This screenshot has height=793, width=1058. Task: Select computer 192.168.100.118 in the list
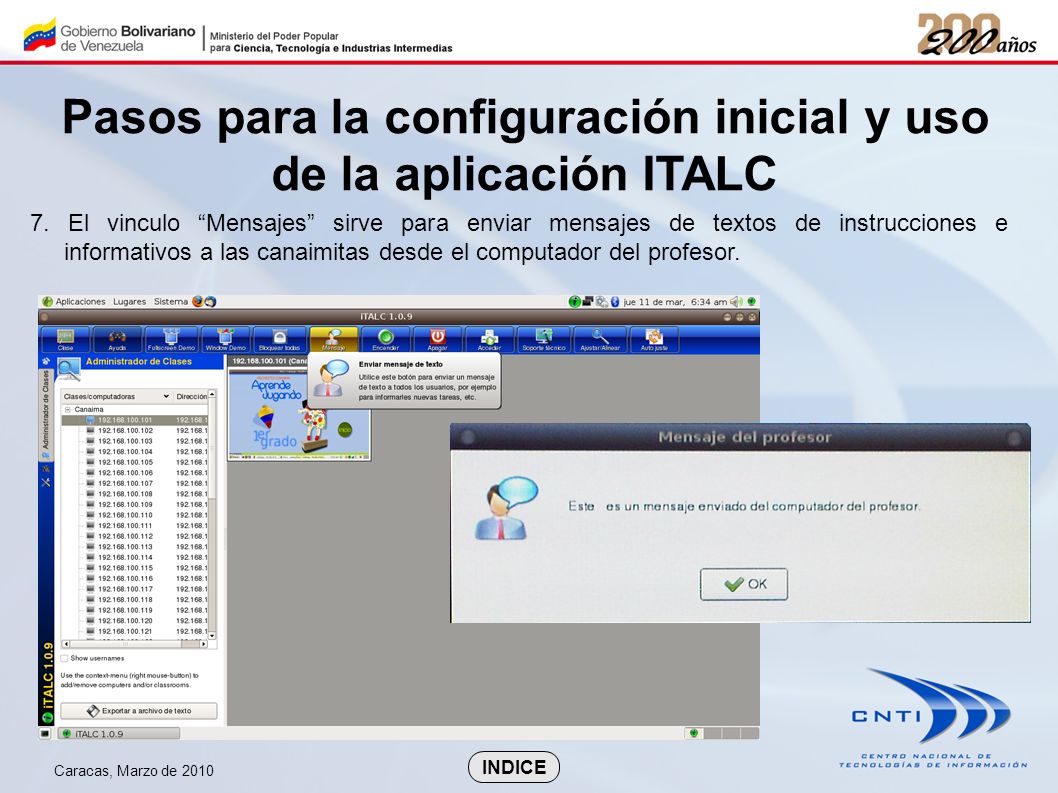[135, 600]
